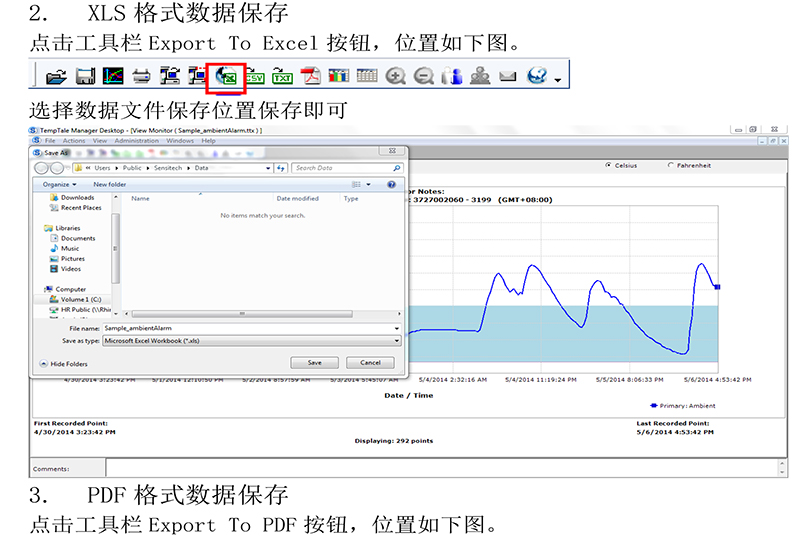Click the Save button in dialog
Viewport: 800px width, 538px height.
click(315, 363)
